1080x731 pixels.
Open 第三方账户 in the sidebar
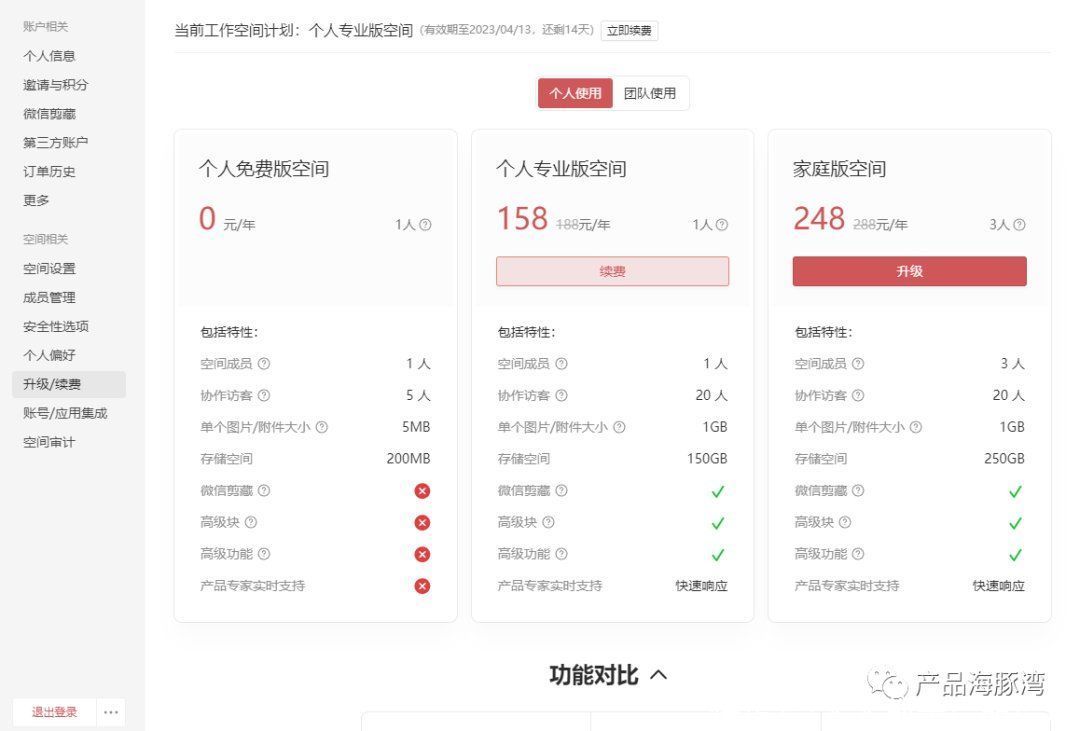(x=55, y=143)
